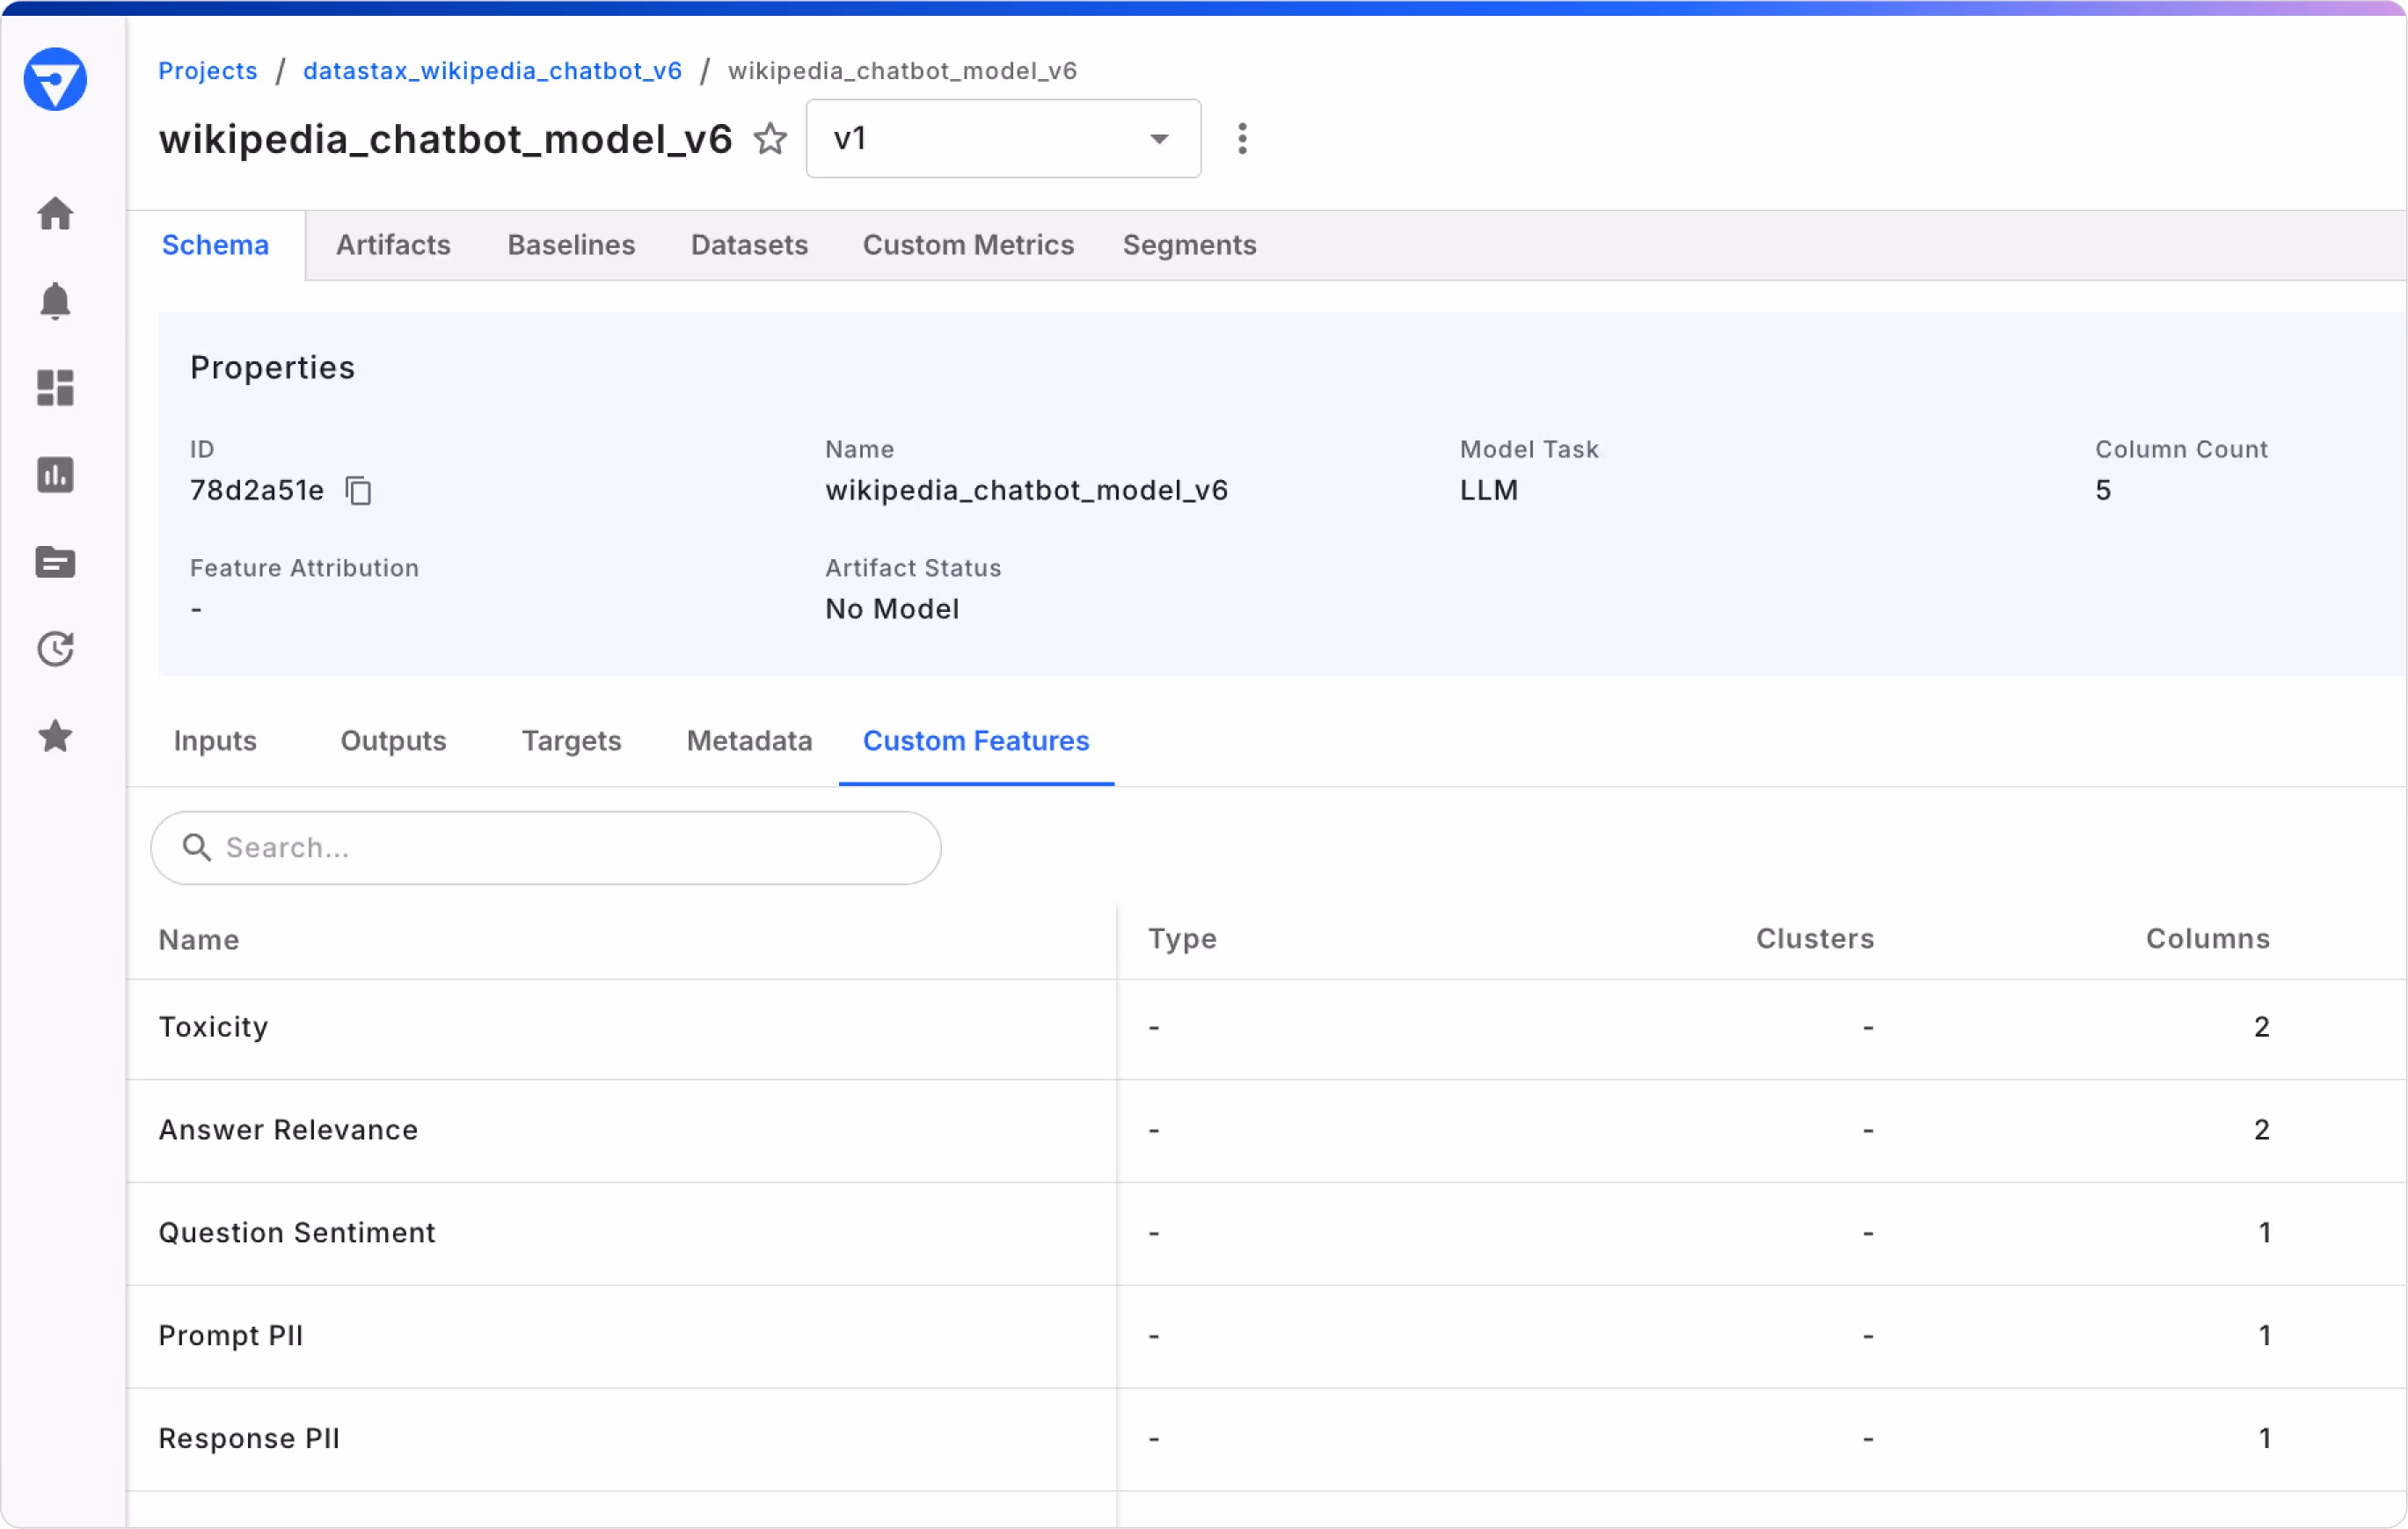Click the LLM model task value
The width and height of the screenshot is (2408, 1529).
pyautogui.click(x=1488, y=490)
